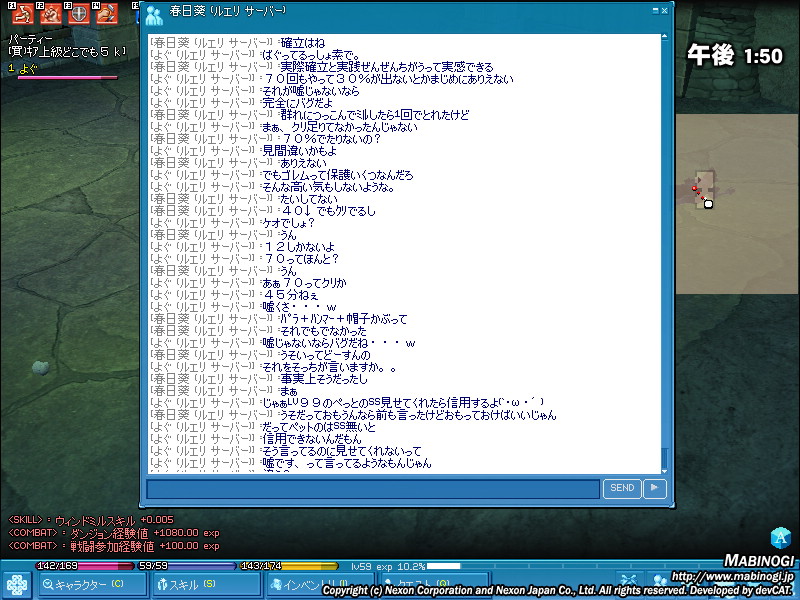Activate the F1 skill hotkey icon
This screenshot has width=800, height=600.
coord(22,14)
